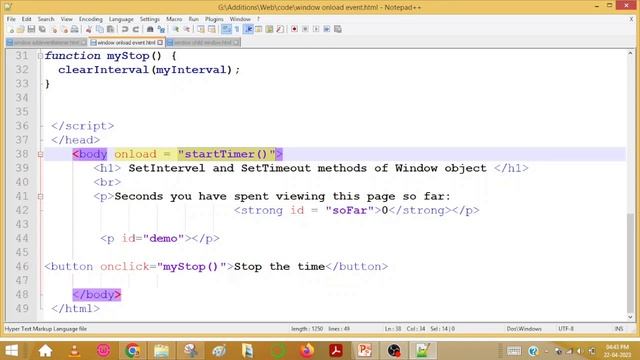Switch to the third document tab
The height and width of the screenshot is (360, 640).
(x=203, y=42)
